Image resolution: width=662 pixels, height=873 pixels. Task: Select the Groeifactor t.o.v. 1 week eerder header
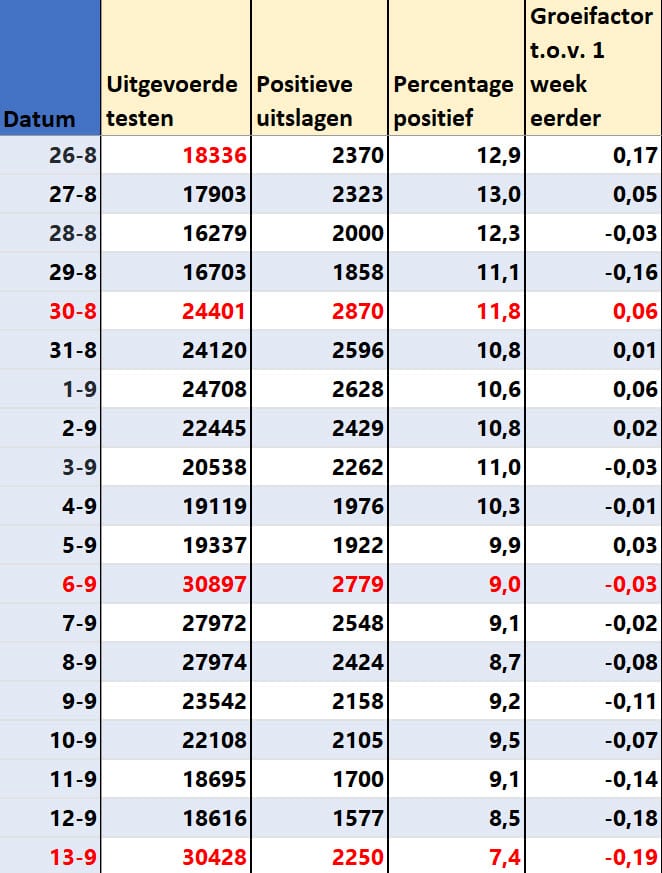(594, 67)
